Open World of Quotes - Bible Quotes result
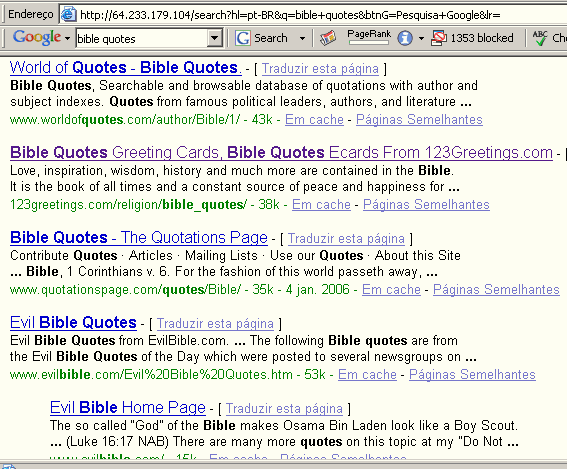The image size is (567, 469). [125, 68]
